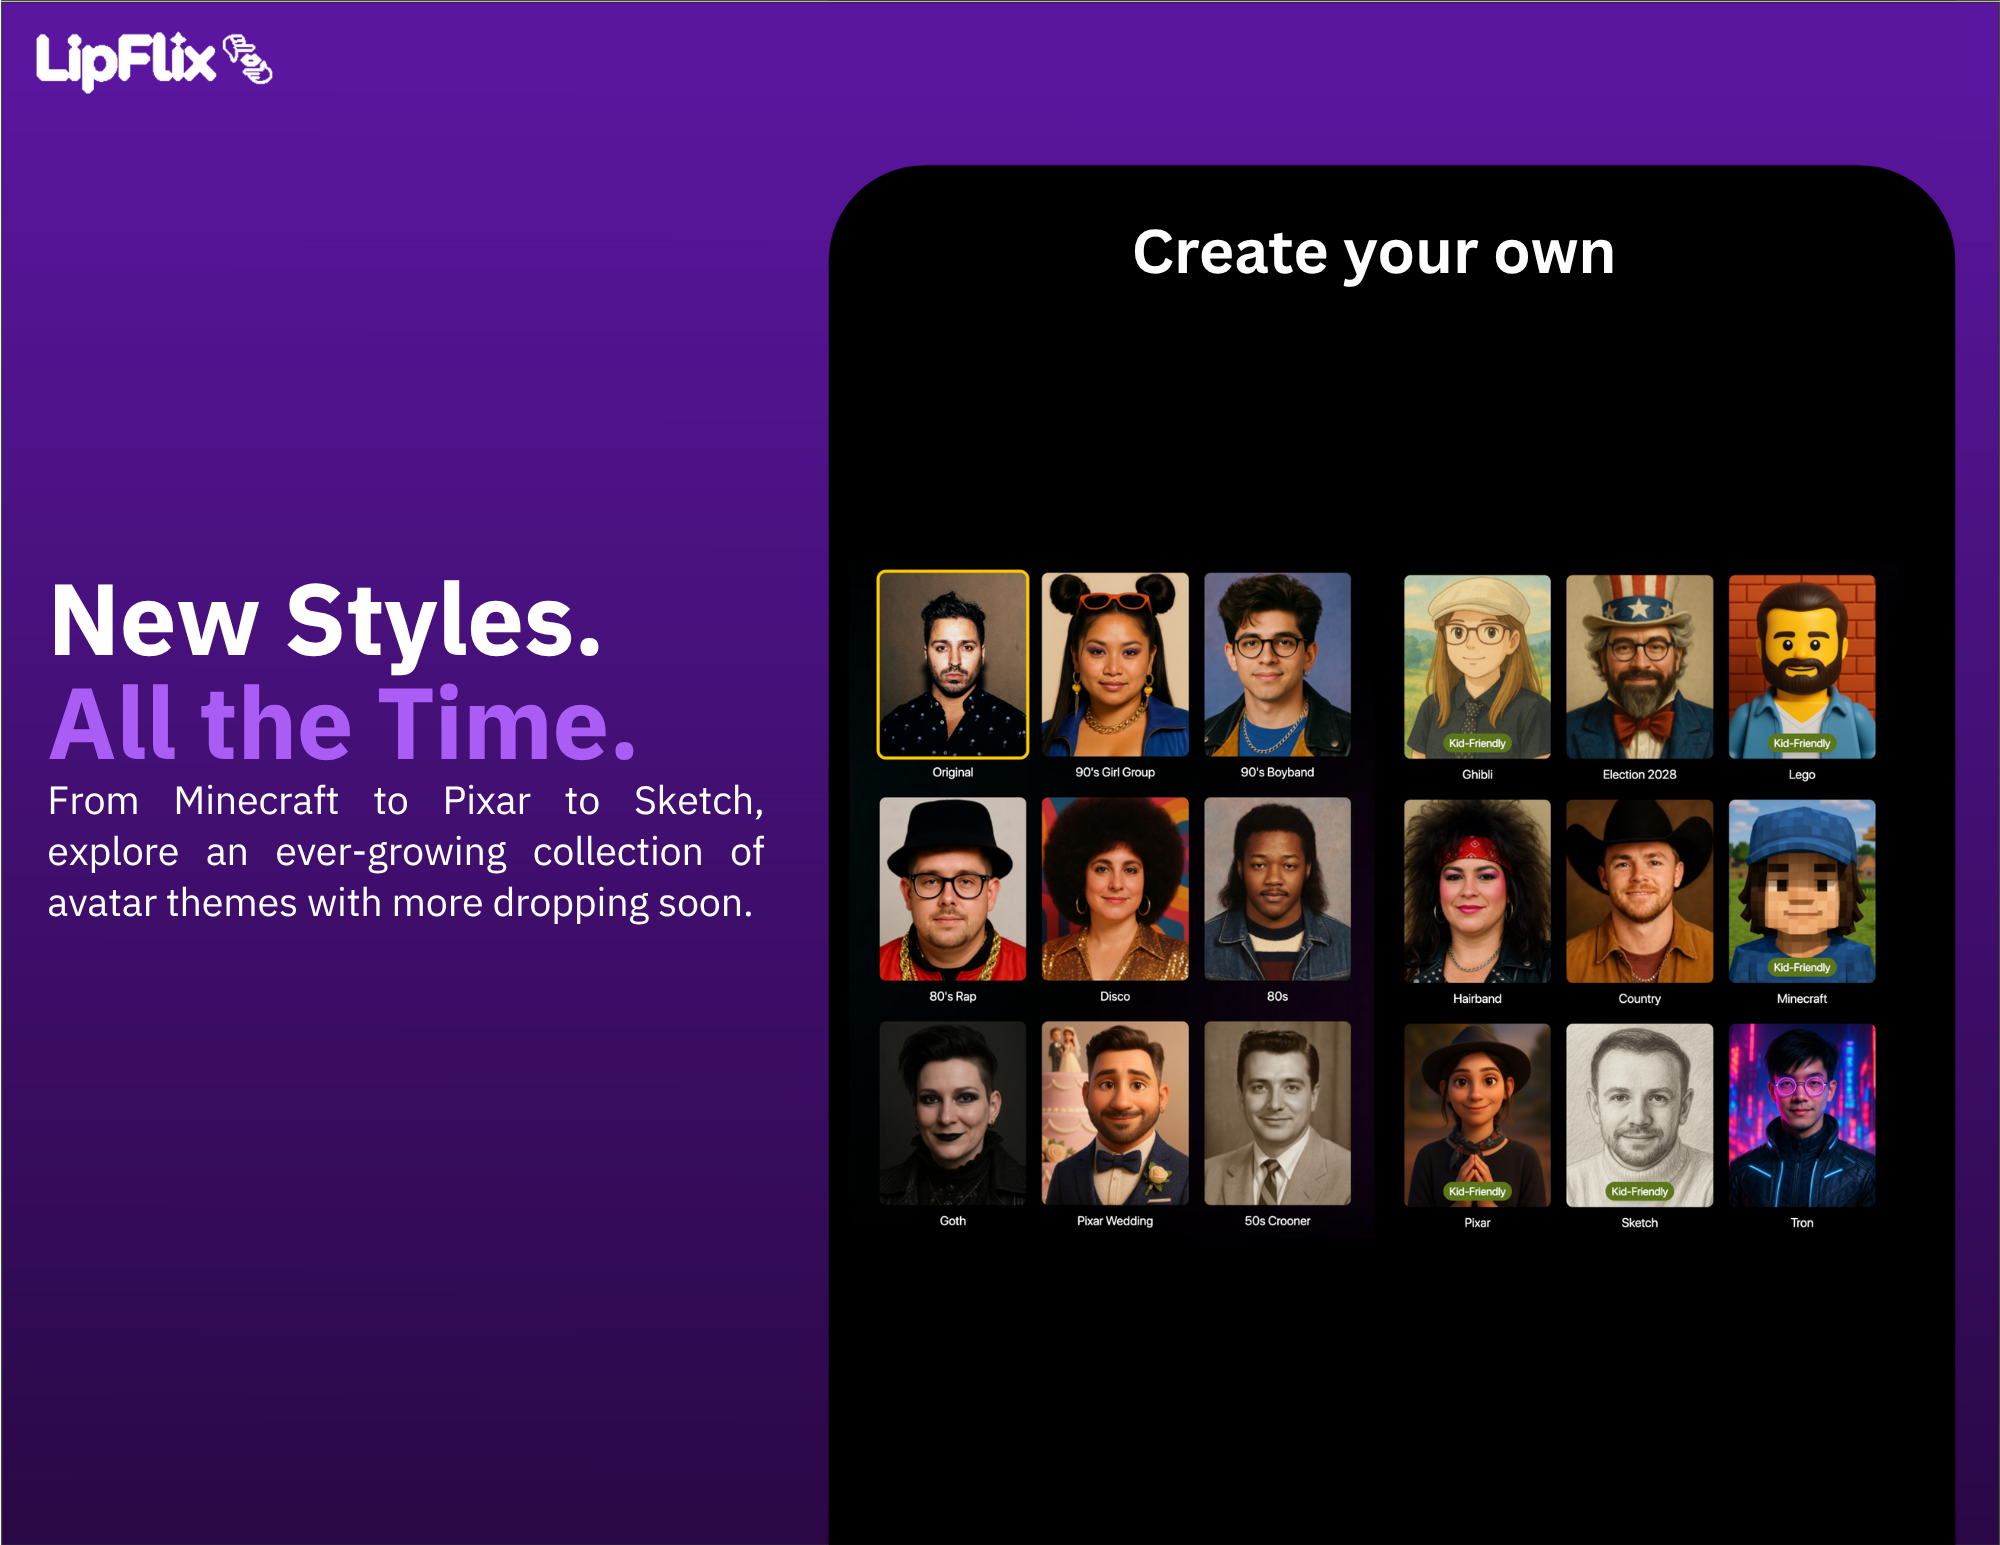Click the 'Goth' label text
The image size is (2000, 1545).
coord(952,1221)
